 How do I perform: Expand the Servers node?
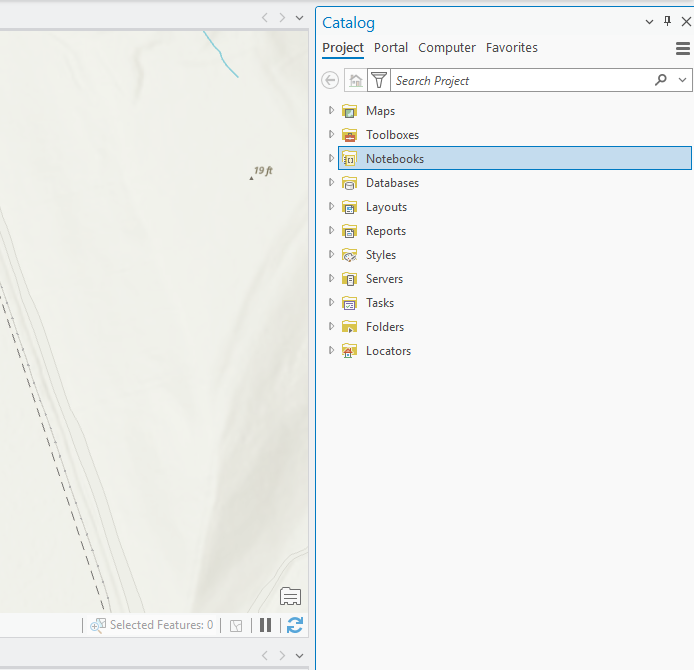331,278
